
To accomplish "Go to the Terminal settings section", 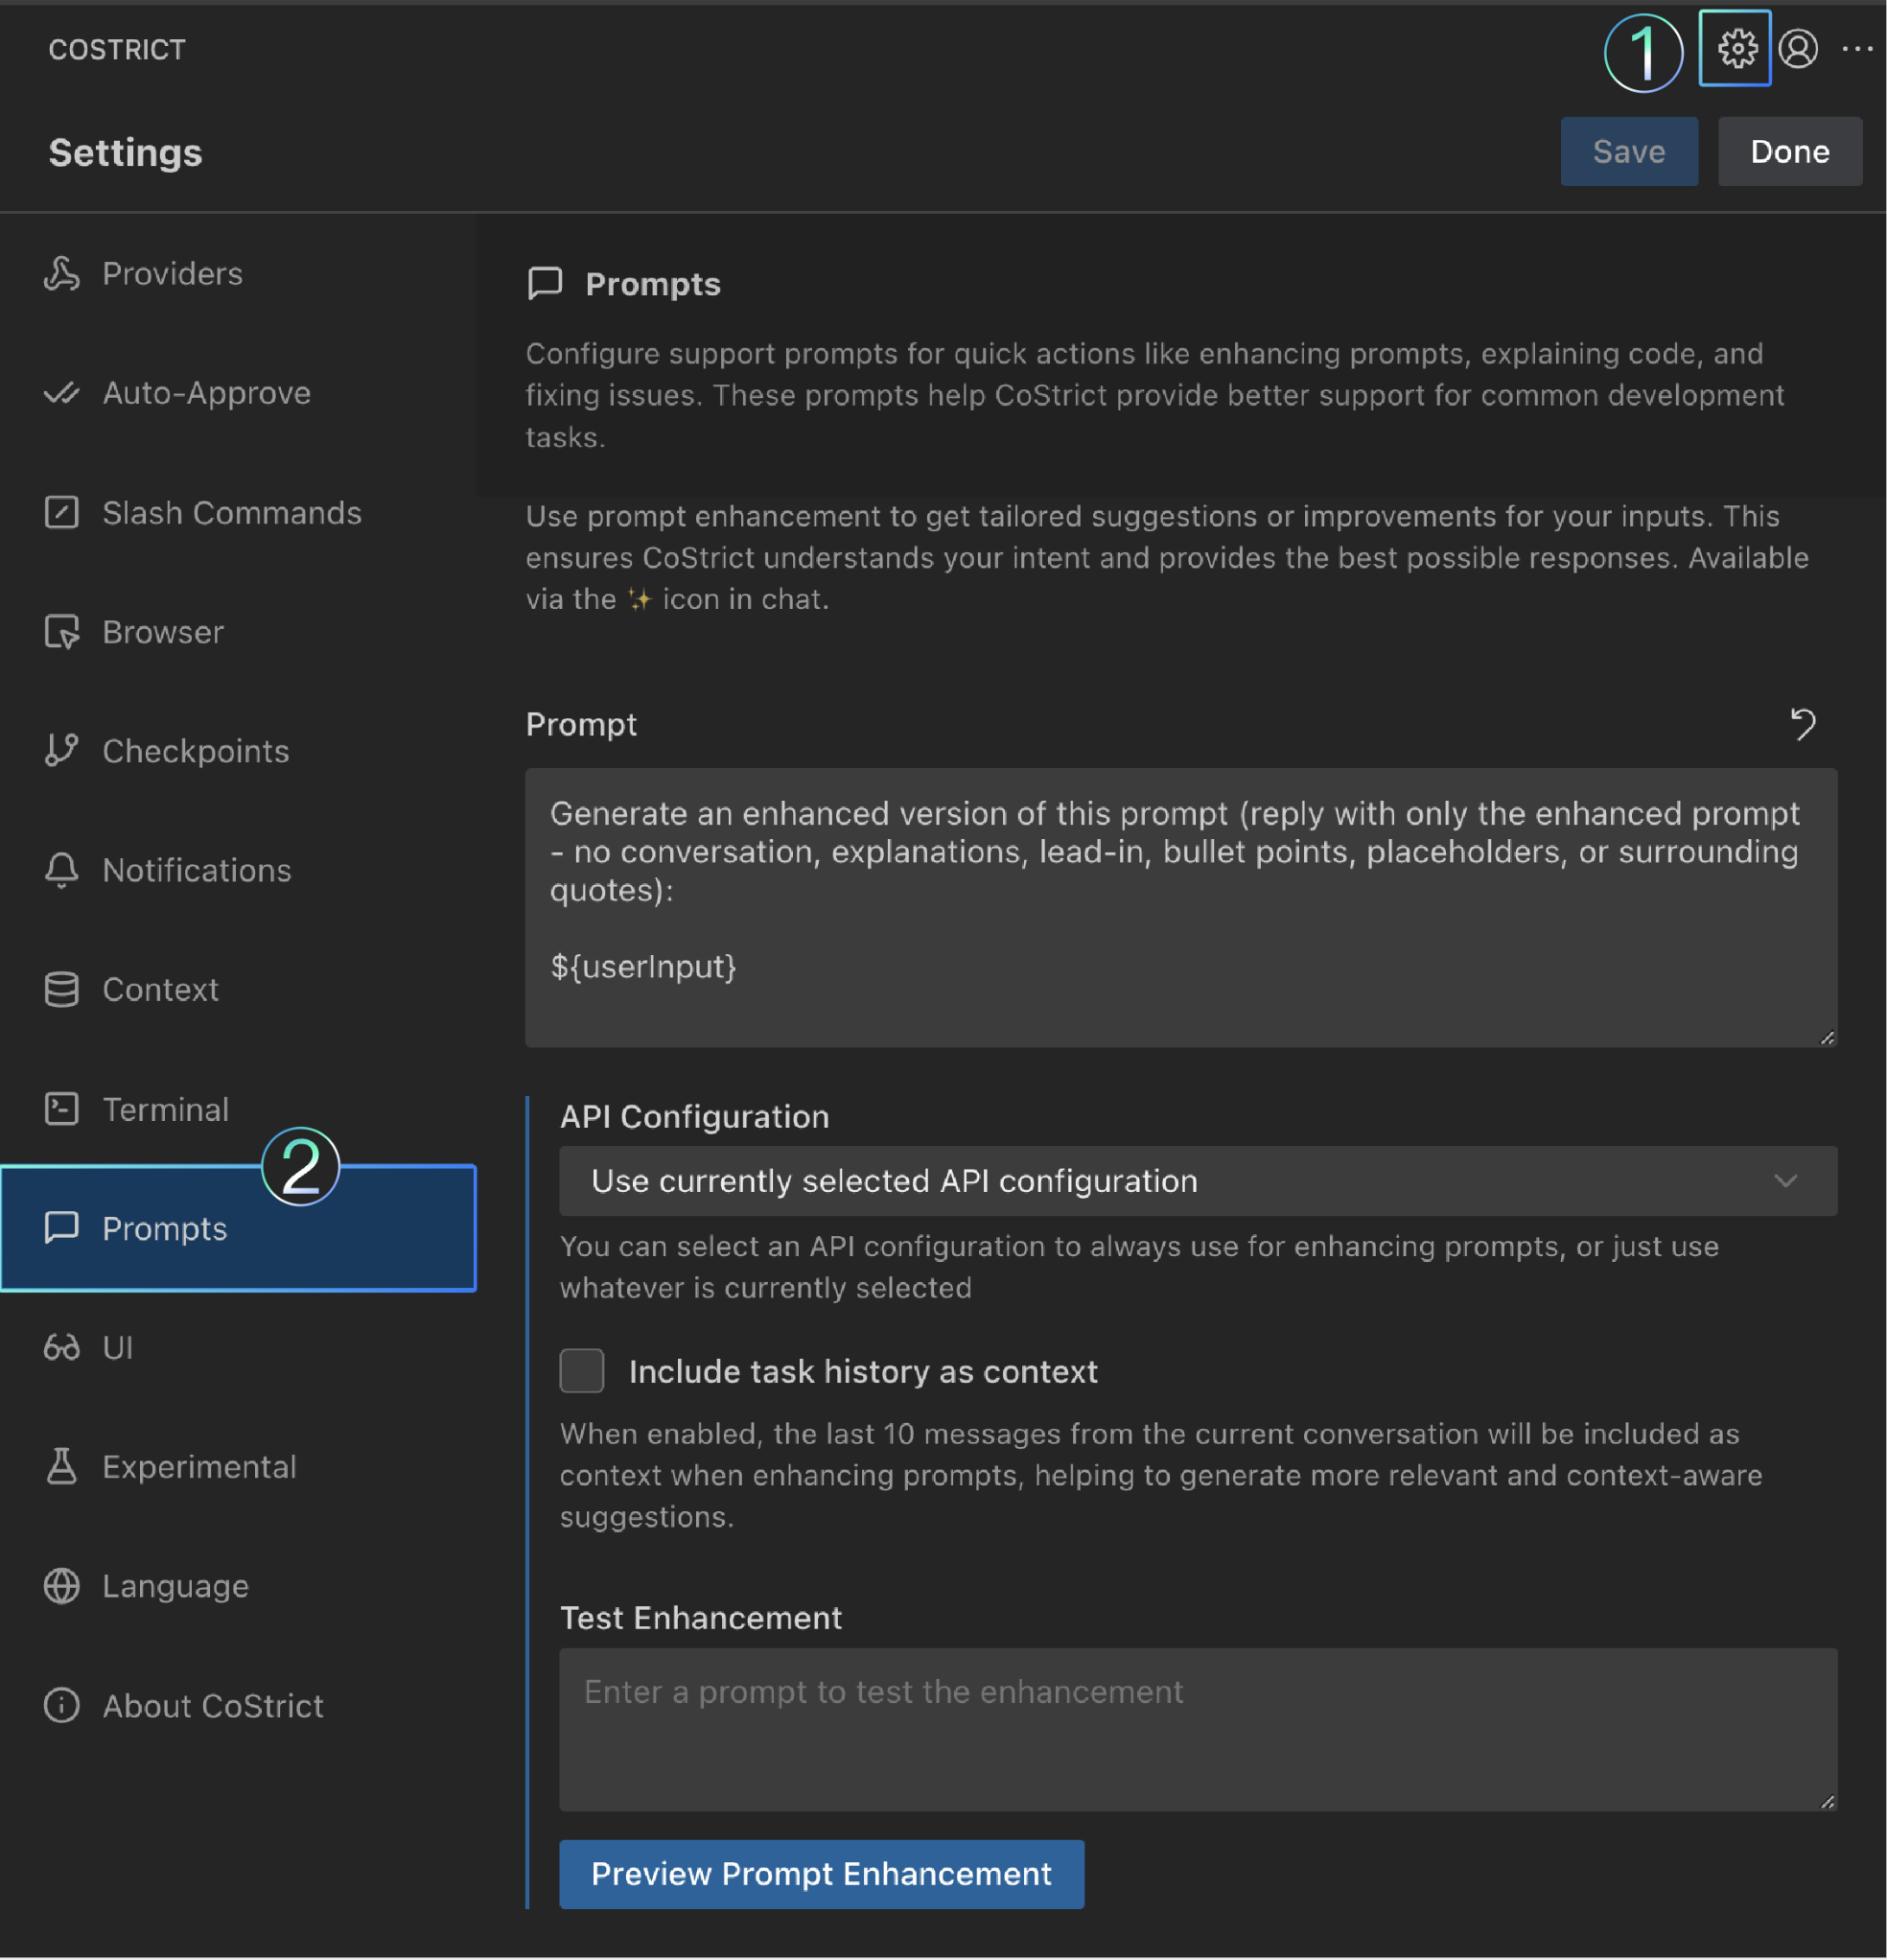I will pos(166,1109).
